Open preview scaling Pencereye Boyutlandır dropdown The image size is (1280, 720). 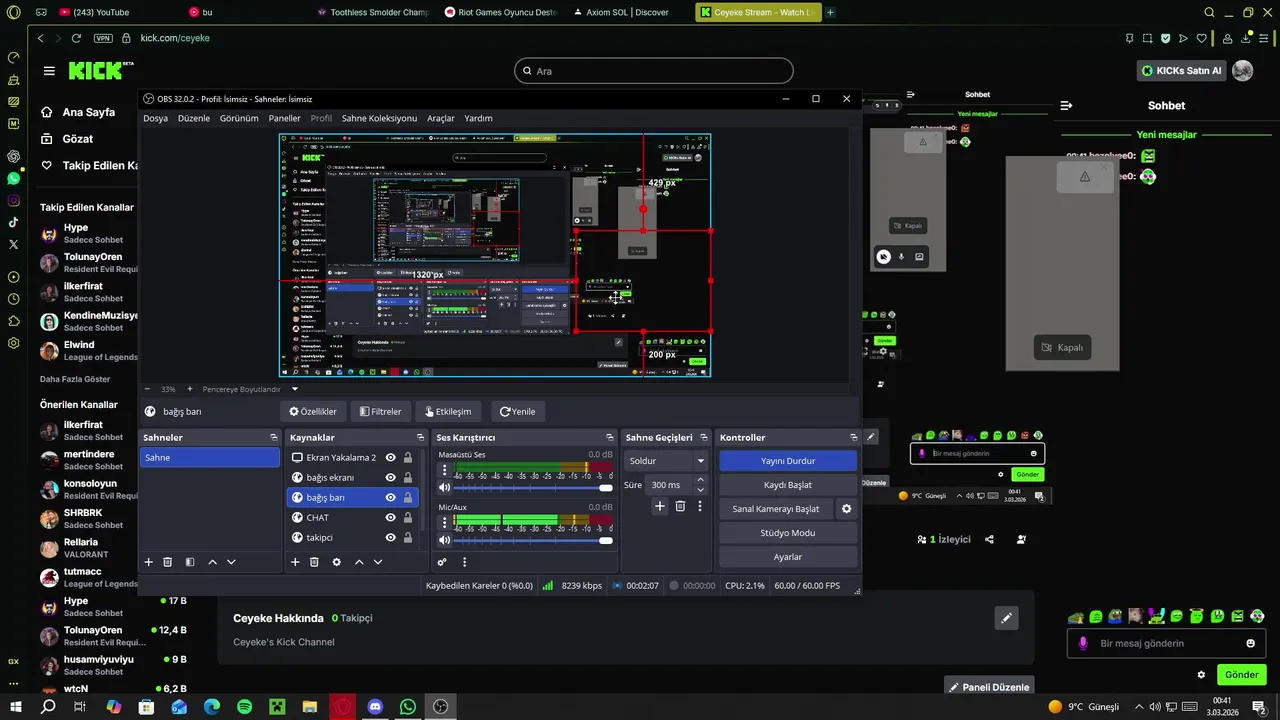251,389
